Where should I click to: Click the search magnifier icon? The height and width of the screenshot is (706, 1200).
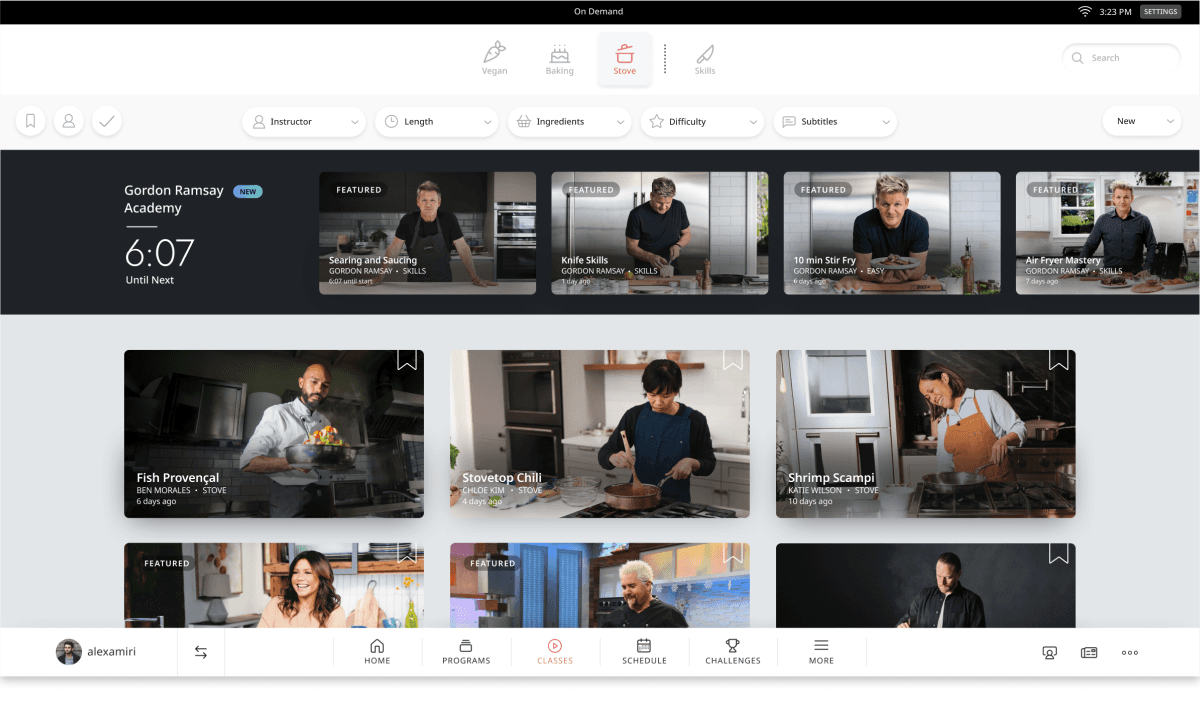coord(1077,58)
